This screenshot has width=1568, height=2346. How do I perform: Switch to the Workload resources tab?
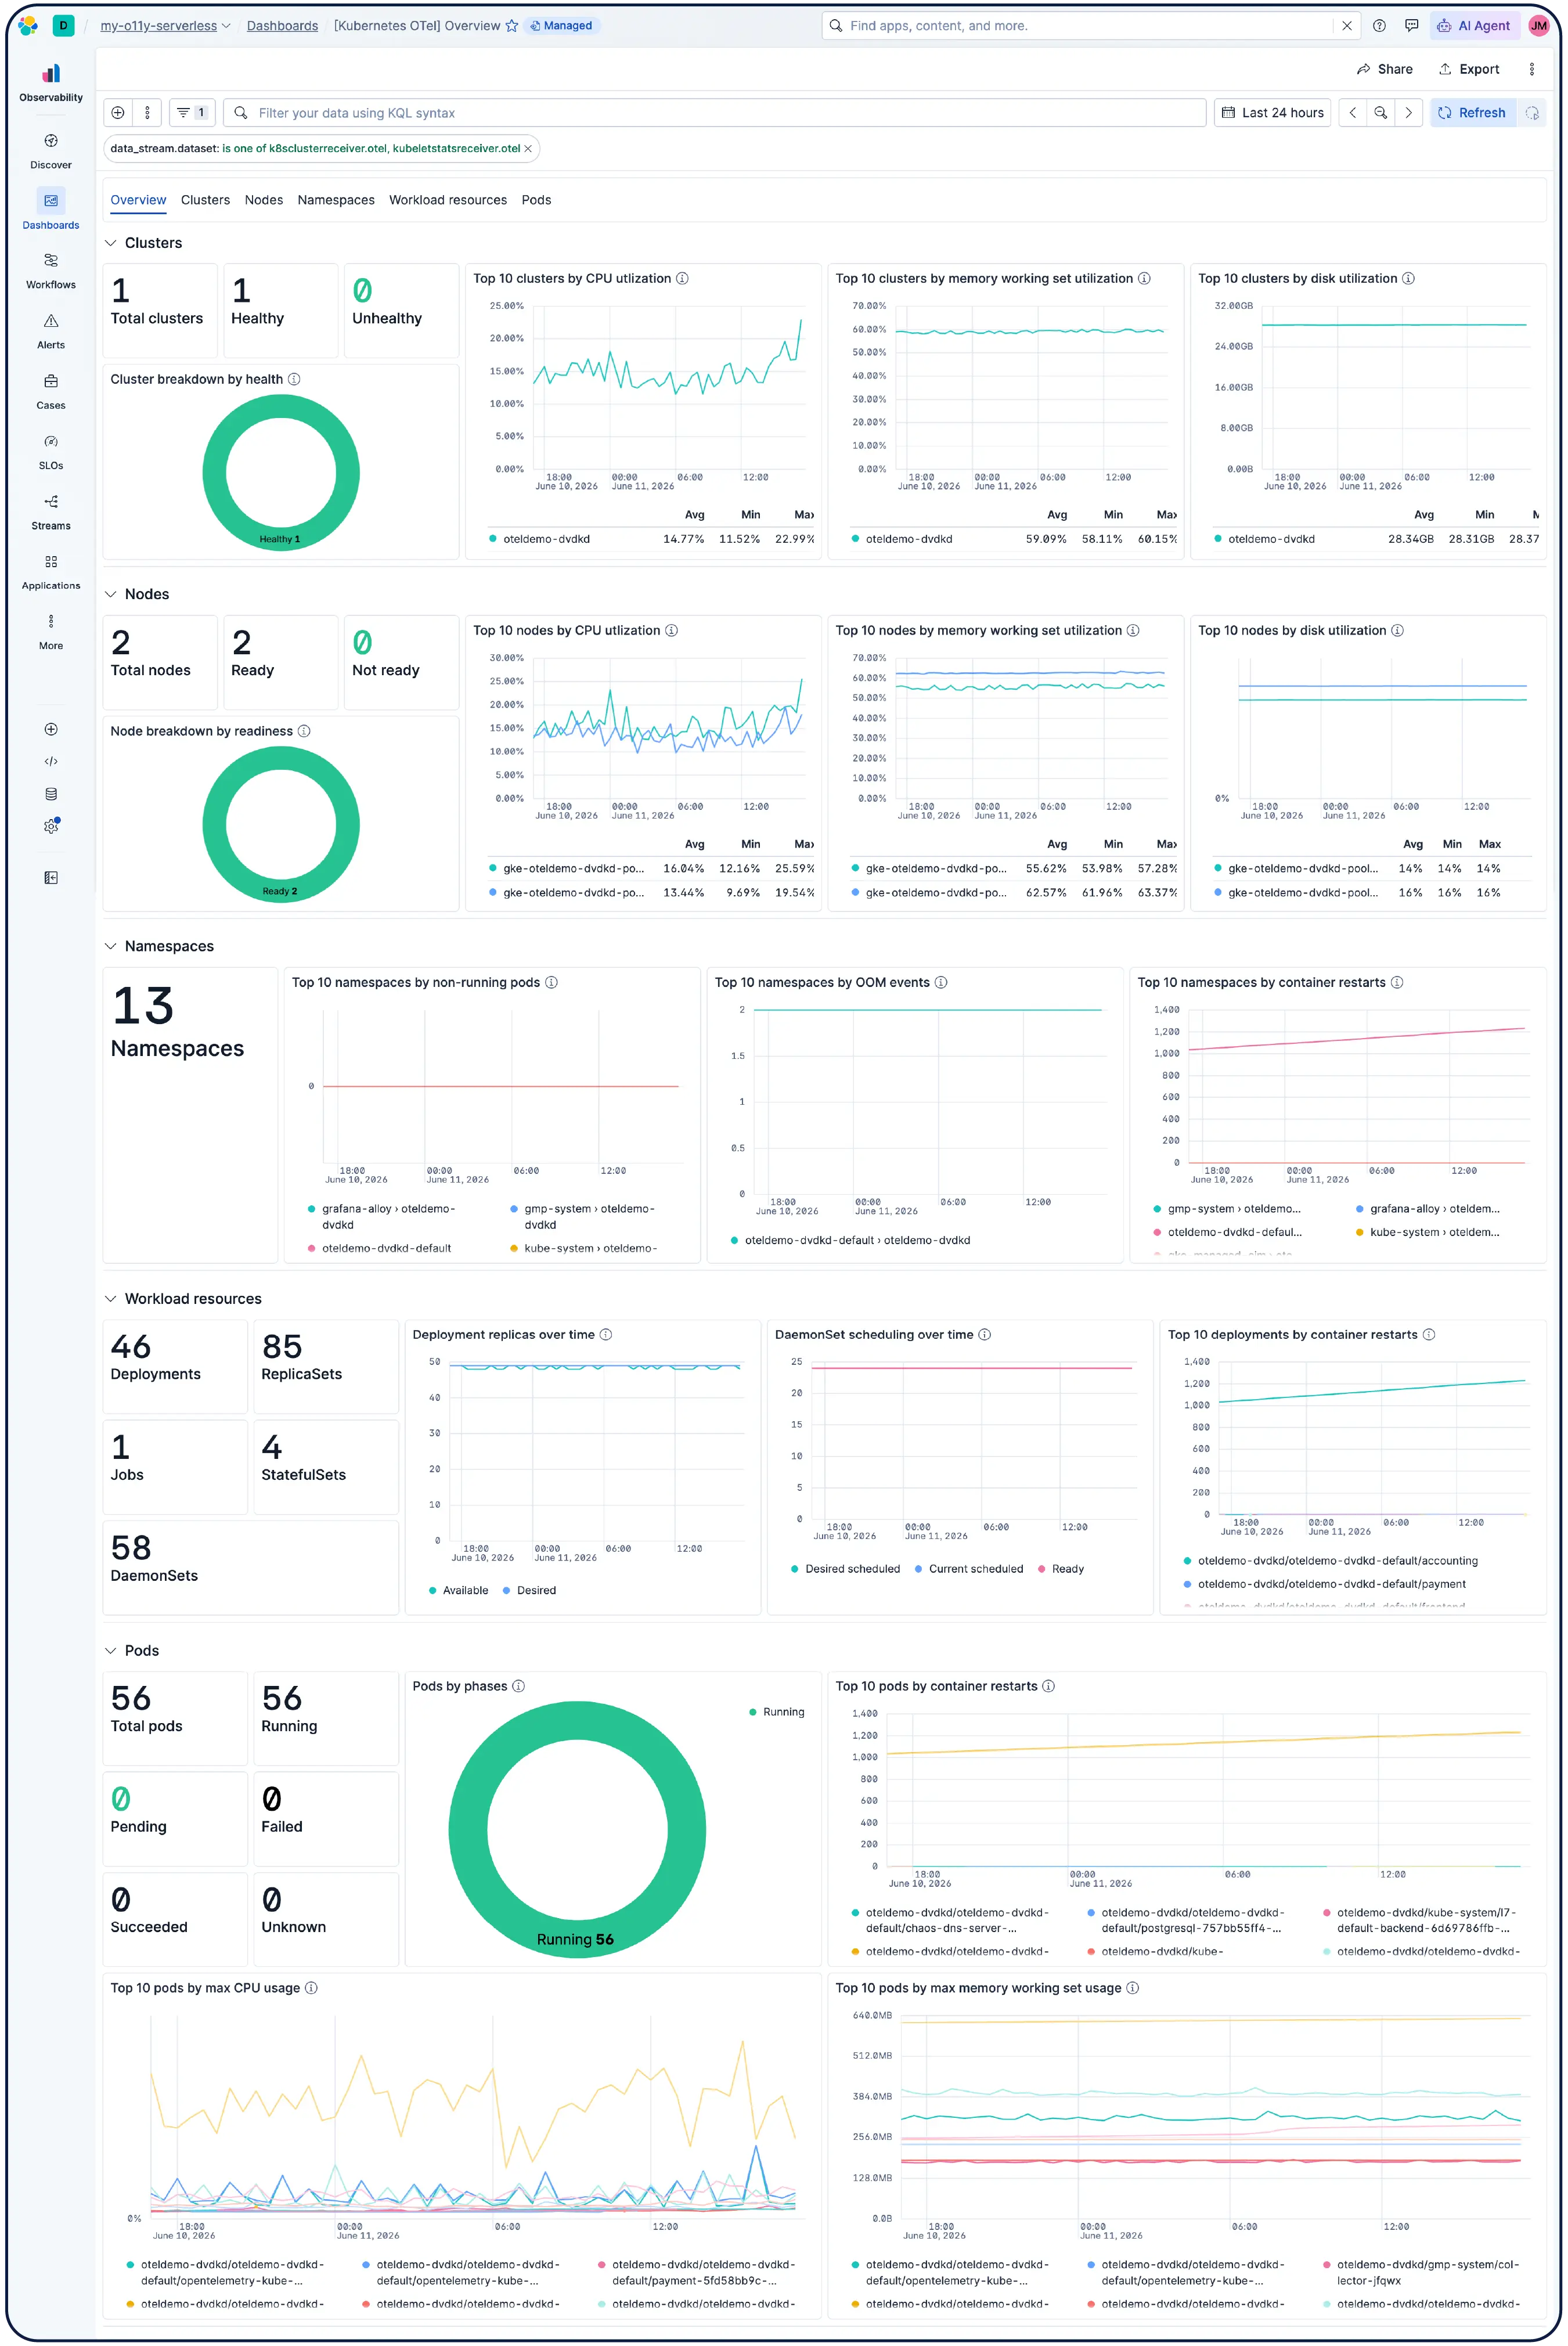[x=448, y=200]
